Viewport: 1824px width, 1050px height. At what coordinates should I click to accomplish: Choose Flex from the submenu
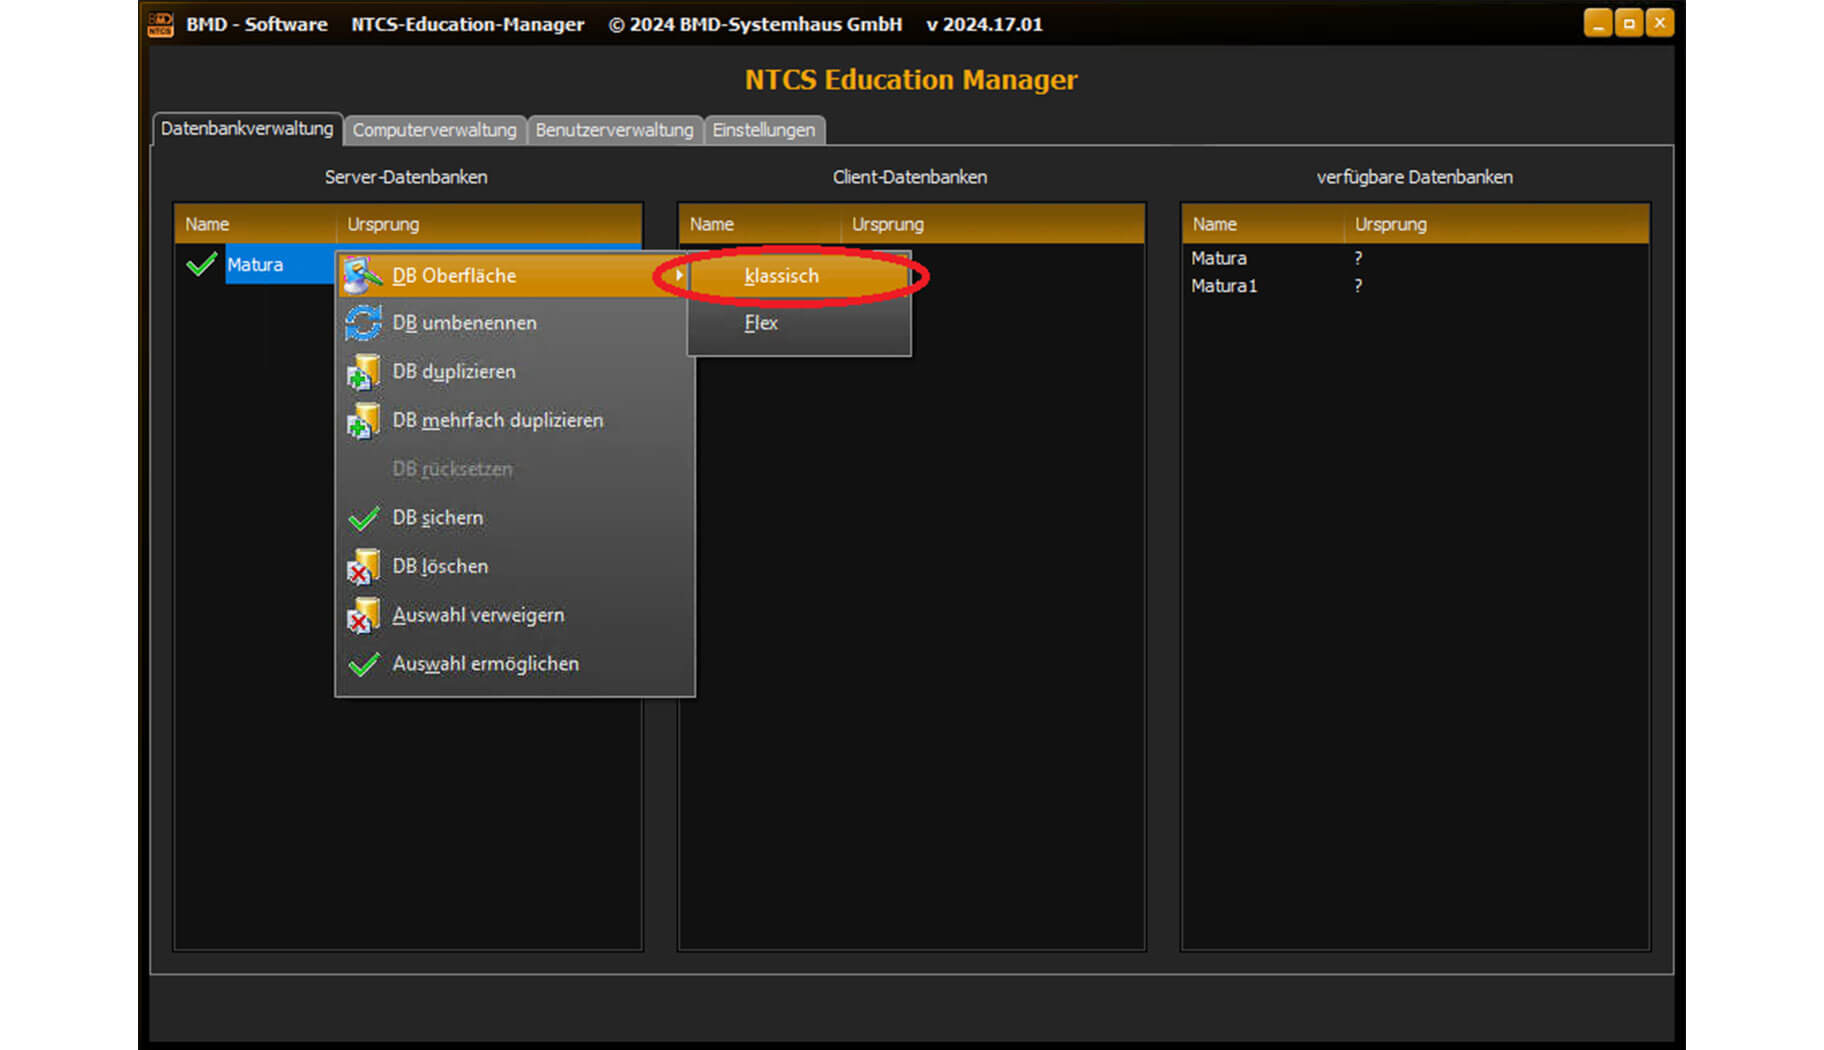tap(760, 323)
